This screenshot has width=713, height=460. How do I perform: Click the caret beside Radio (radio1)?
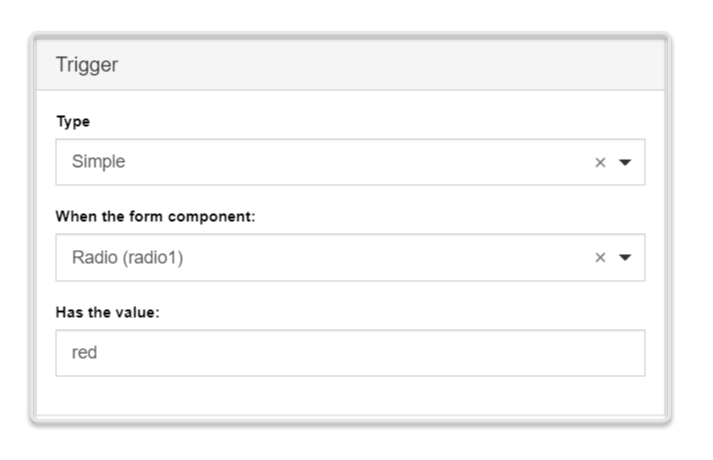[x=626, y=258]
